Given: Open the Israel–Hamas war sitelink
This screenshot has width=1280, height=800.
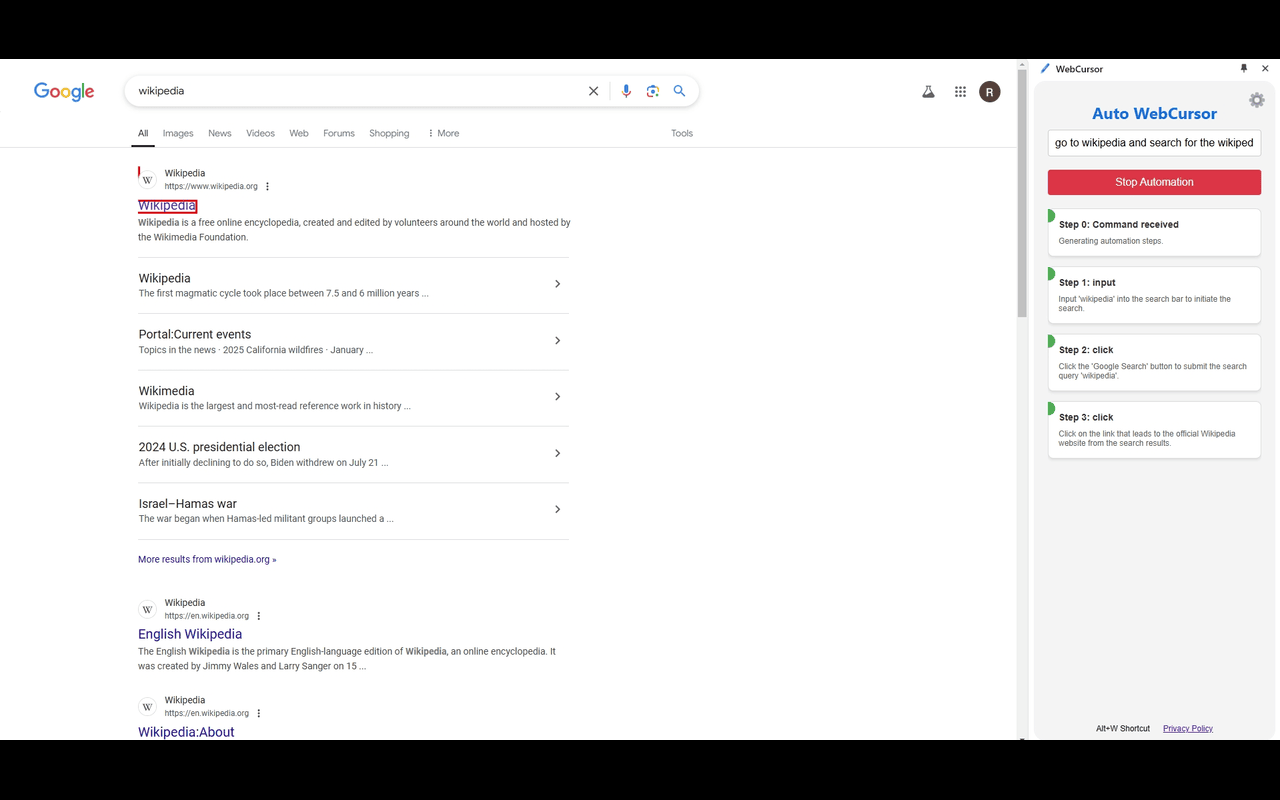Looking at the screenshot, I should tap(188, 504).
